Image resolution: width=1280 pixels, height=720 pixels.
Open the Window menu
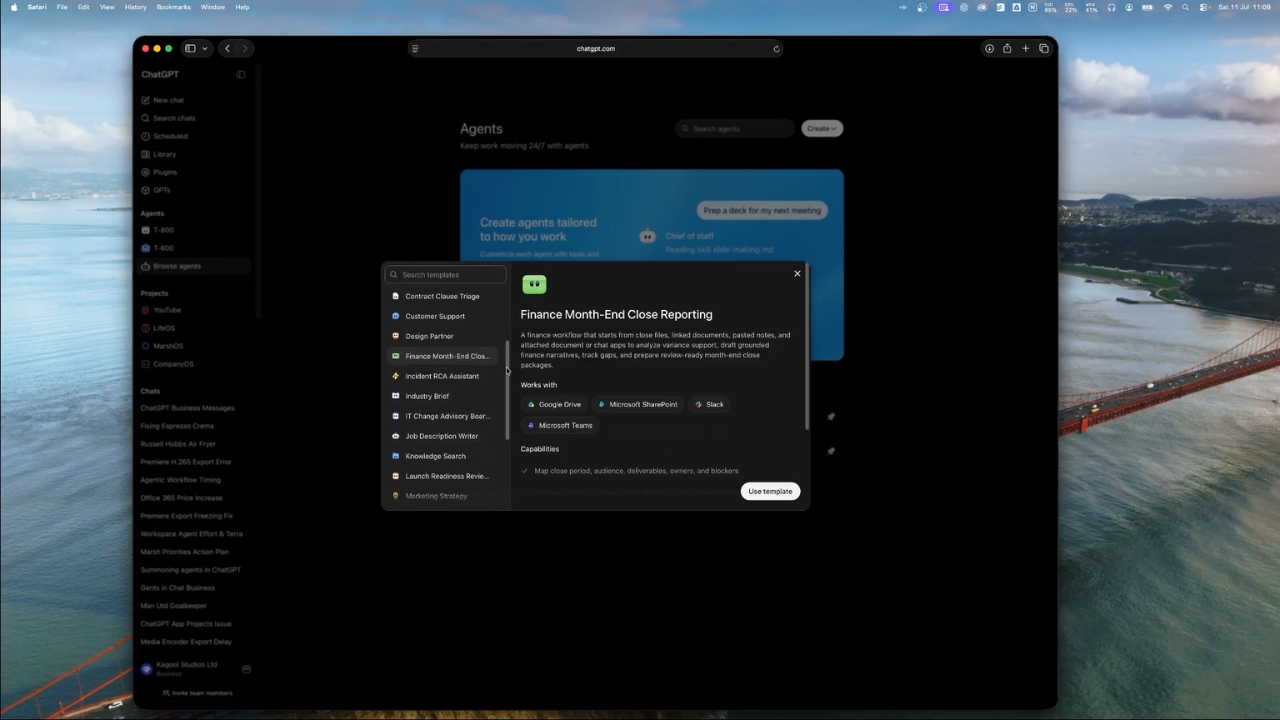(x=213, y=7)
